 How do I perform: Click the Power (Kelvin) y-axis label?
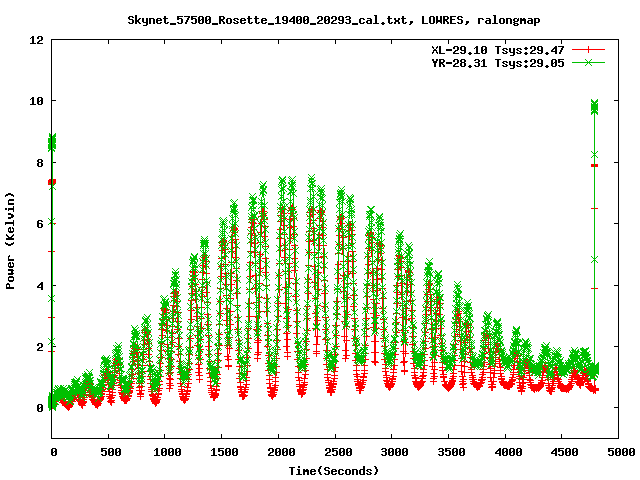click(10, 241)
